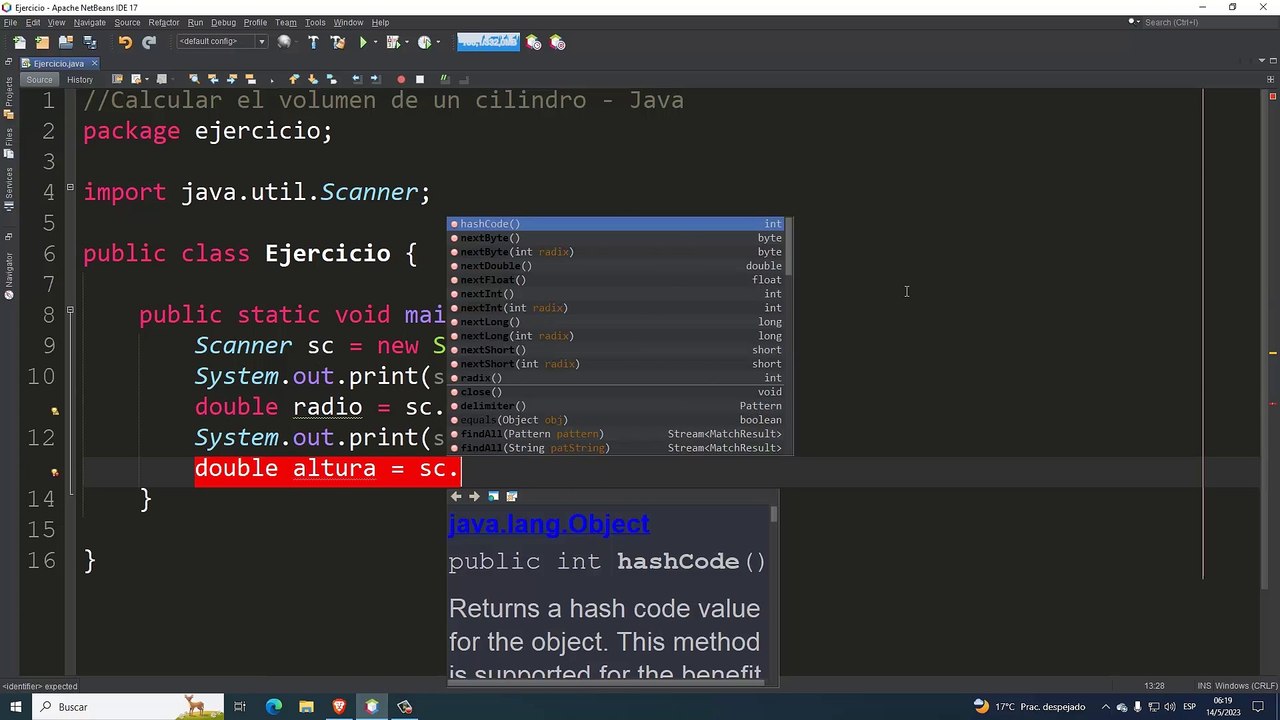
Task: Click the Open Project icon
Action: (x=66, y=42)
